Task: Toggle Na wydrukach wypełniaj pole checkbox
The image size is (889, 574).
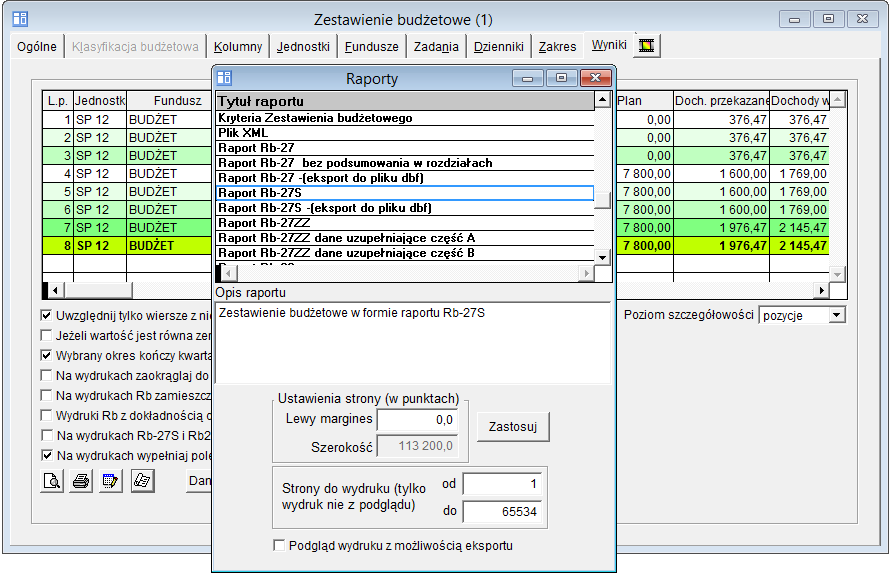Action: click(x=46, y=455)
